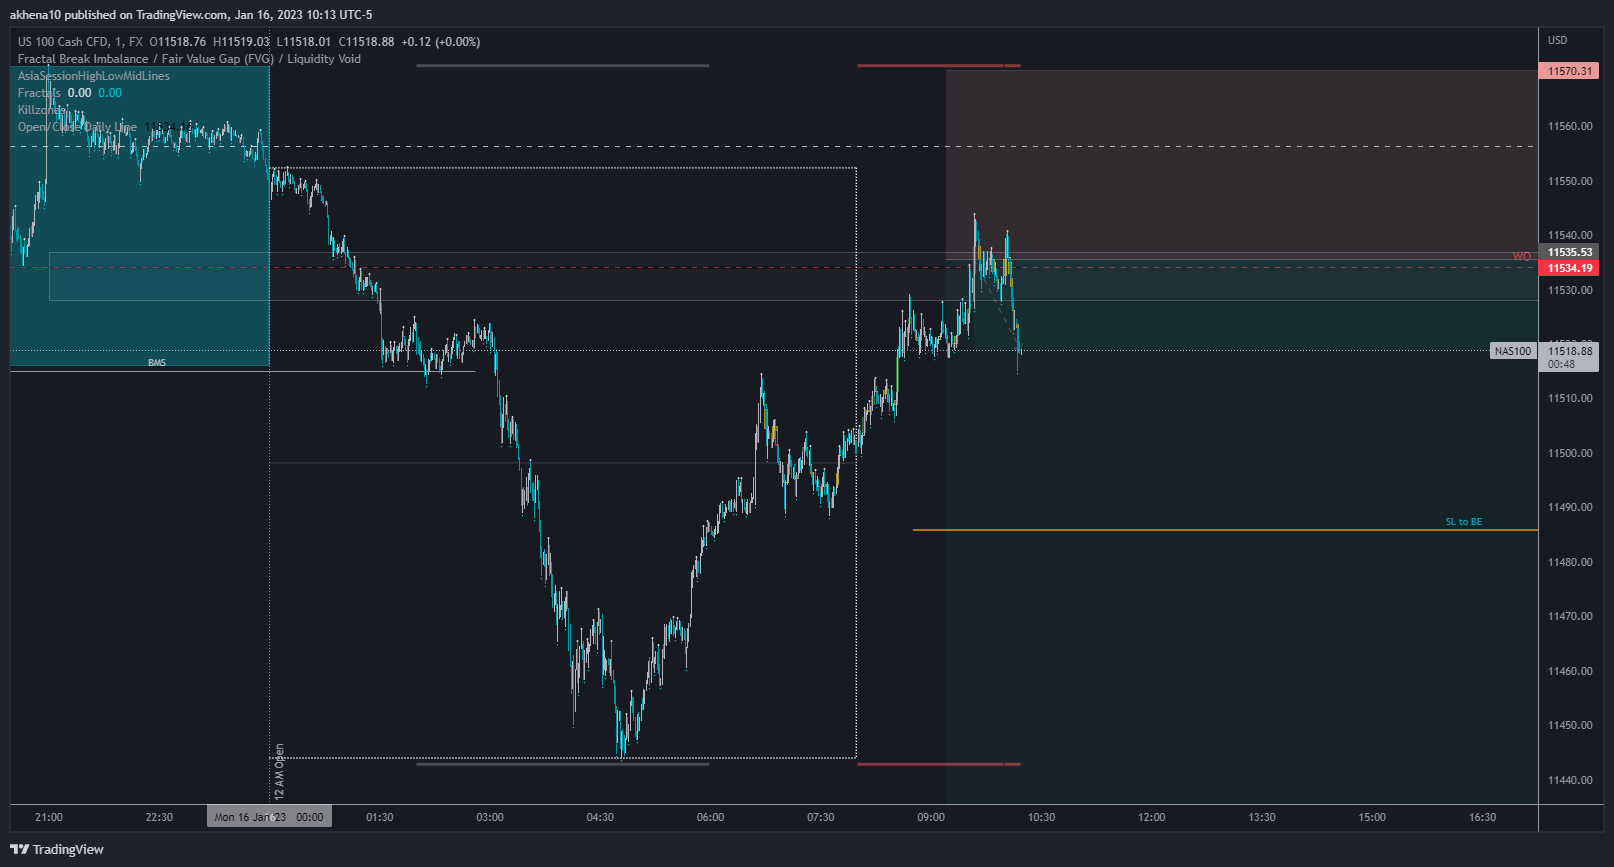Click the 11535.53 price label
This screenshot has height=867, width=1614.
point(1568,252)
